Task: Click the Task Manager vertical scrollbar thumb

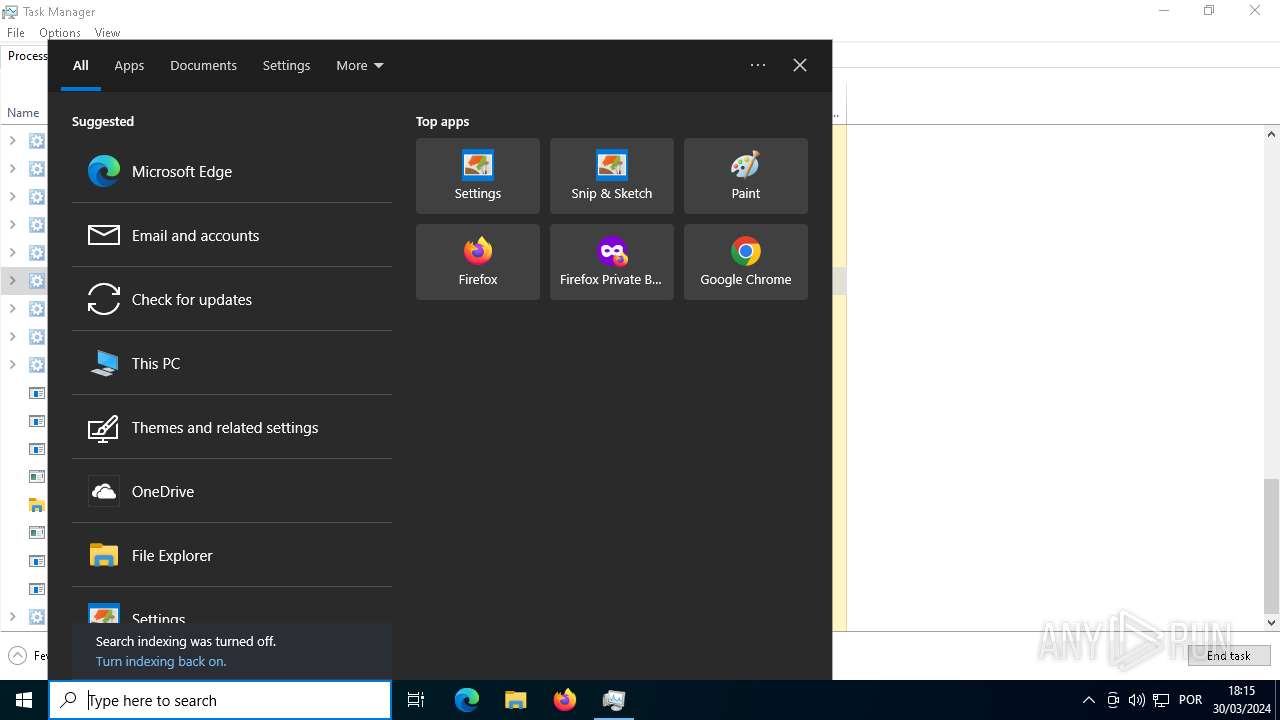Action: click(1271, 545)
